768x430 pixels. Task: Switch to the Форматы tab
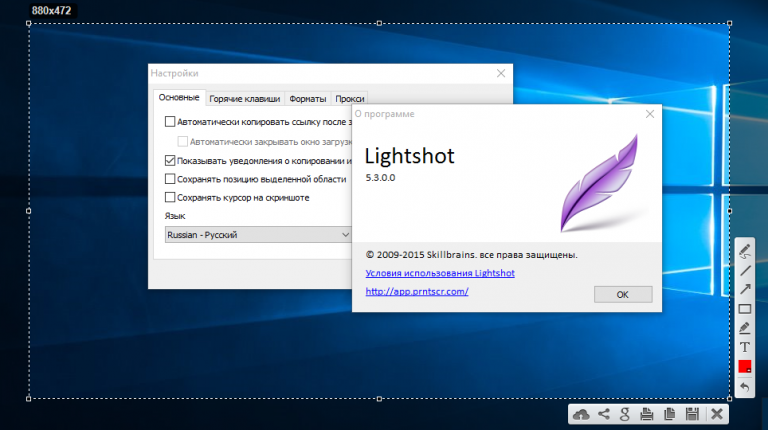pos(308,98)
